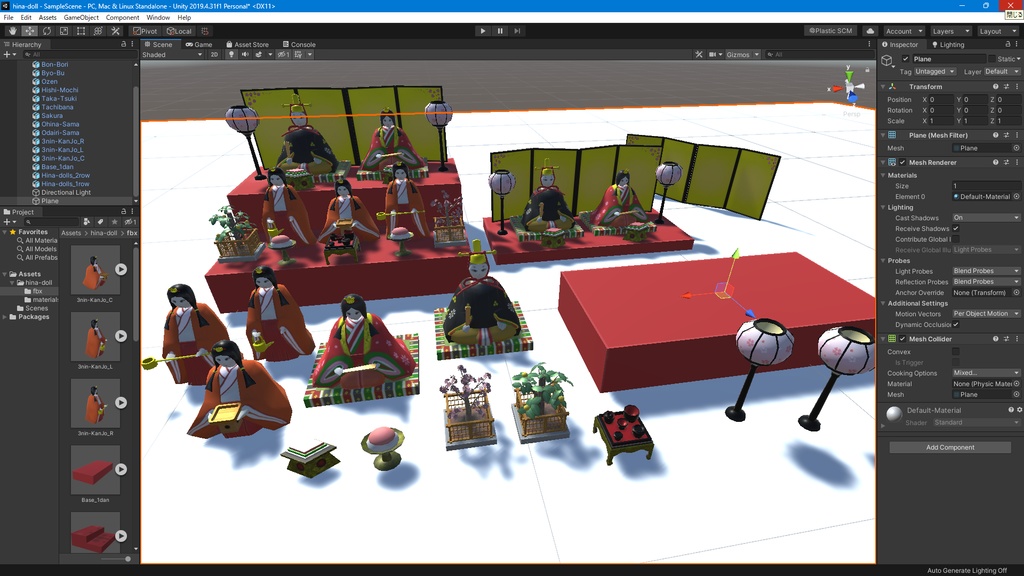The image size is (1024, 576).
Task: Lock the Inspector panel
Action: tap(1008, 44)
